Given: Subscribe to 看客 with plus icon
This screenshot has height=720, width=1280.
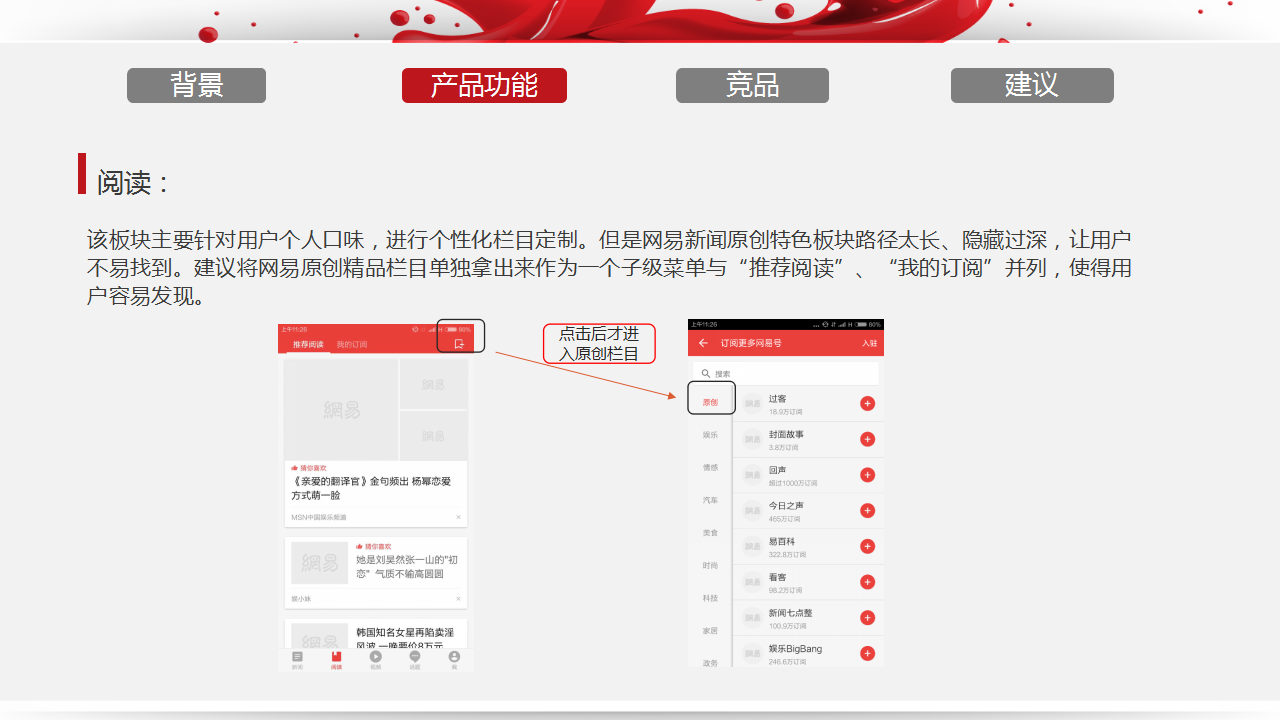Looking at the screenshot, I should pos(867,582).
